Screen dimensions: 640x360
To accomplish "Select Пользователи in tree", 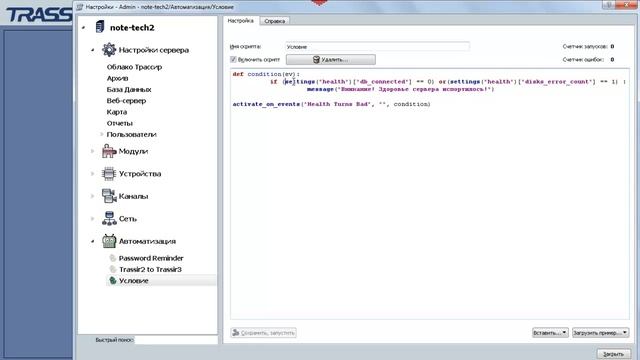I will click(131, 134).
